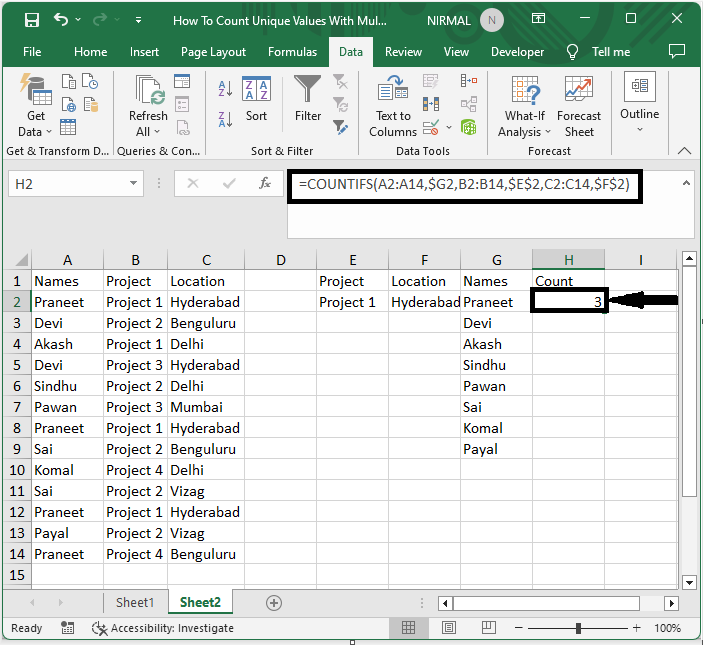
Task: Open the Data Validation icon
Action: click(431, 128)
